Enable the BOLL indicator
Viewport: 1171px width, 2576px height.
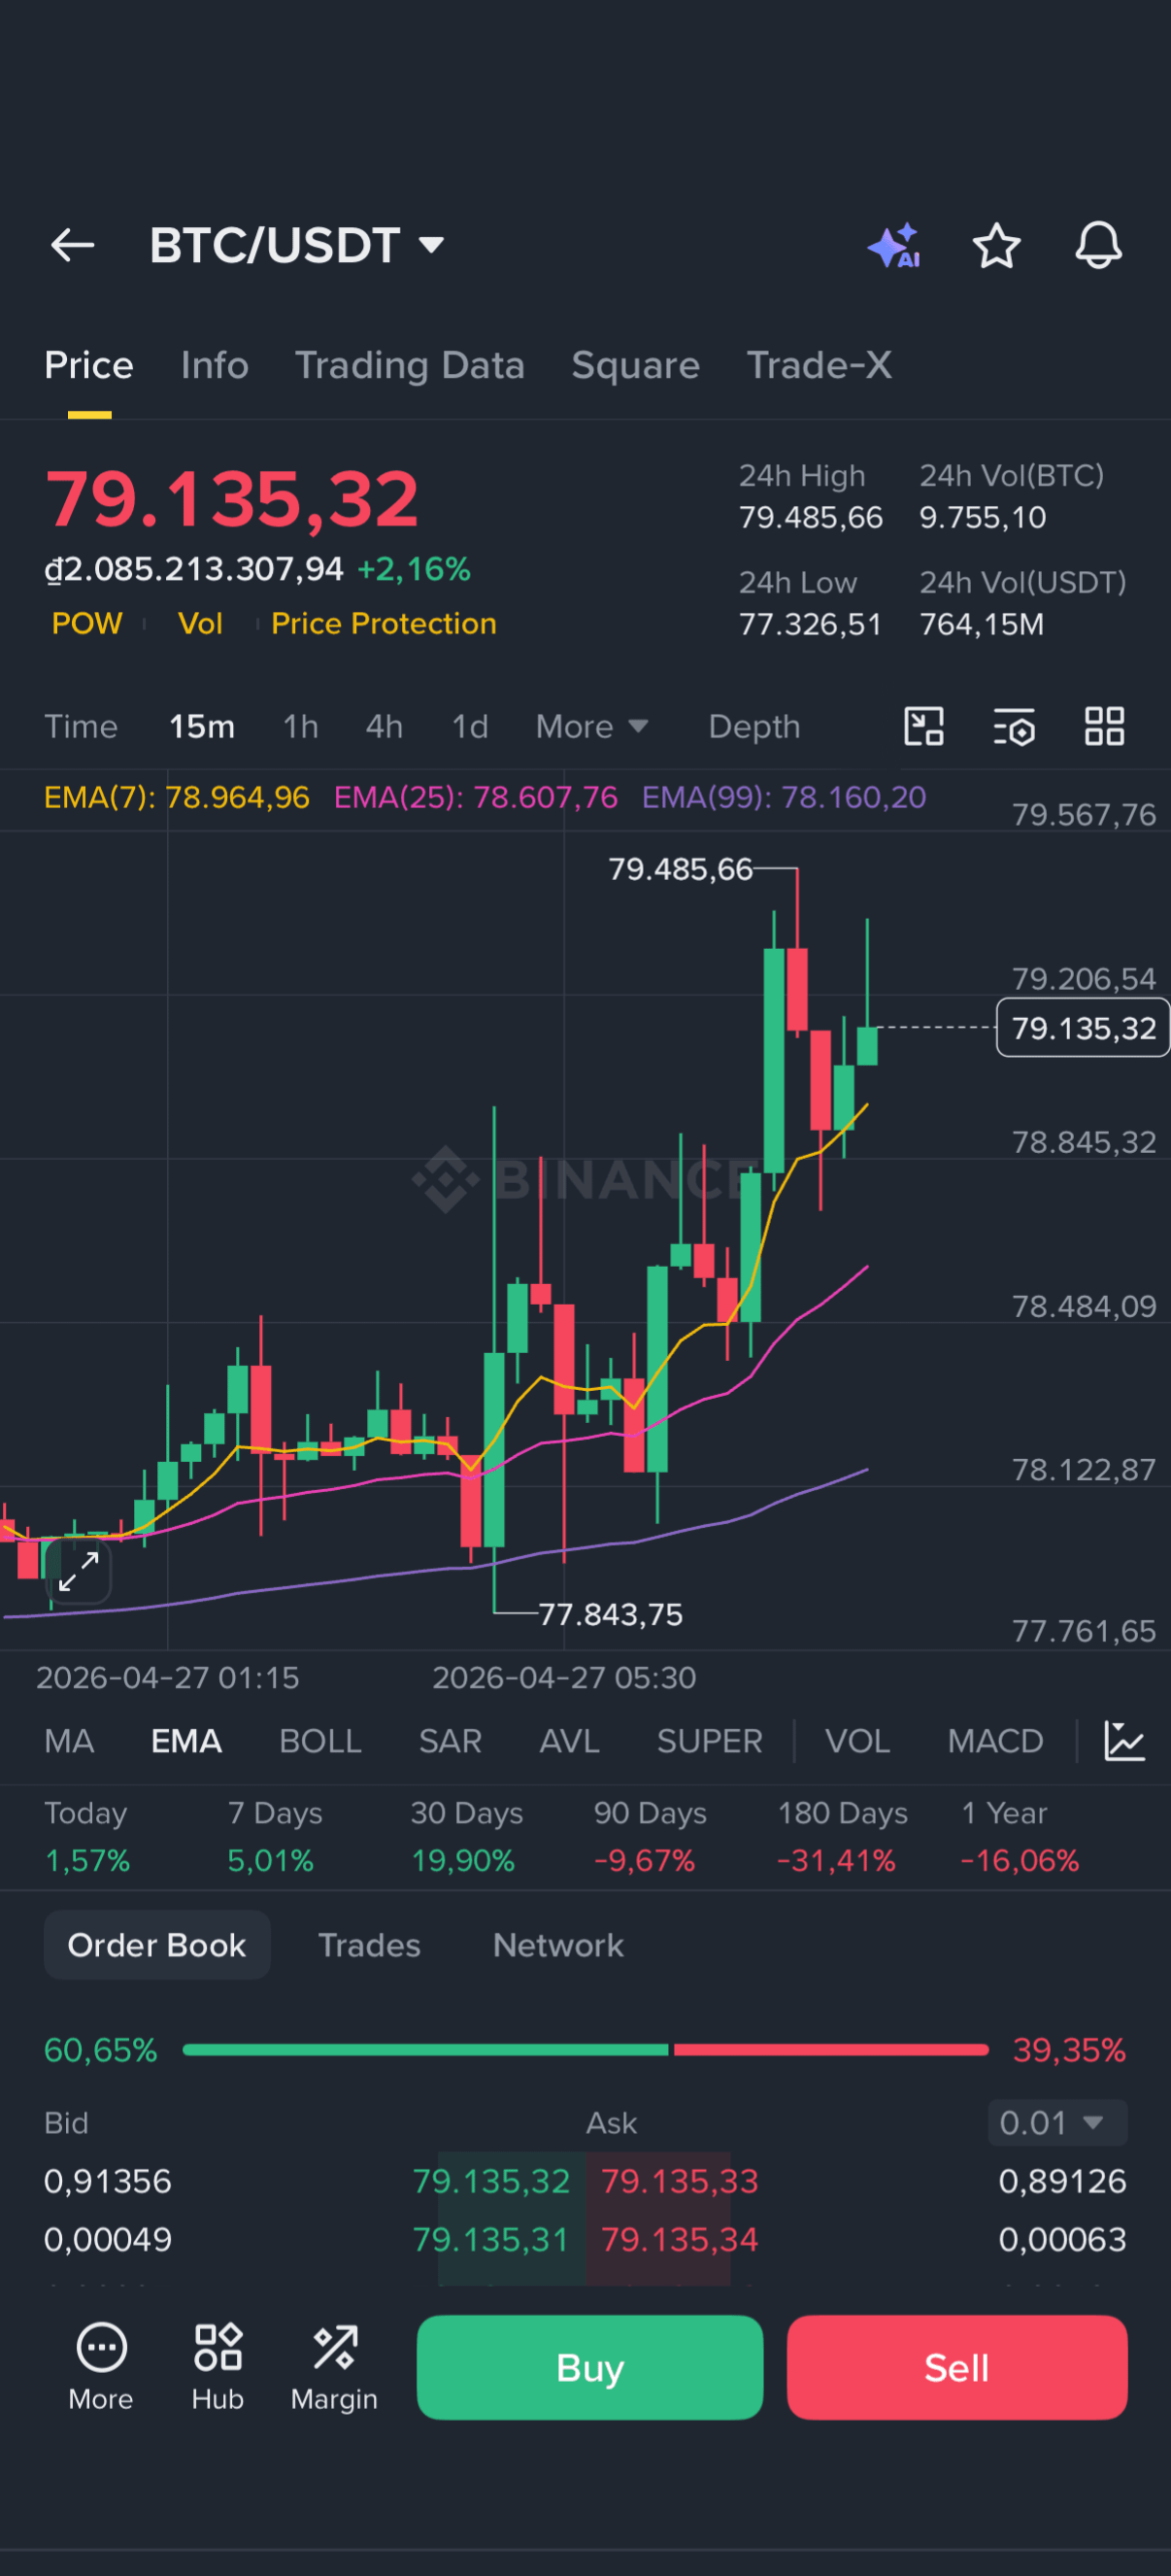(x=320, y=1741)
